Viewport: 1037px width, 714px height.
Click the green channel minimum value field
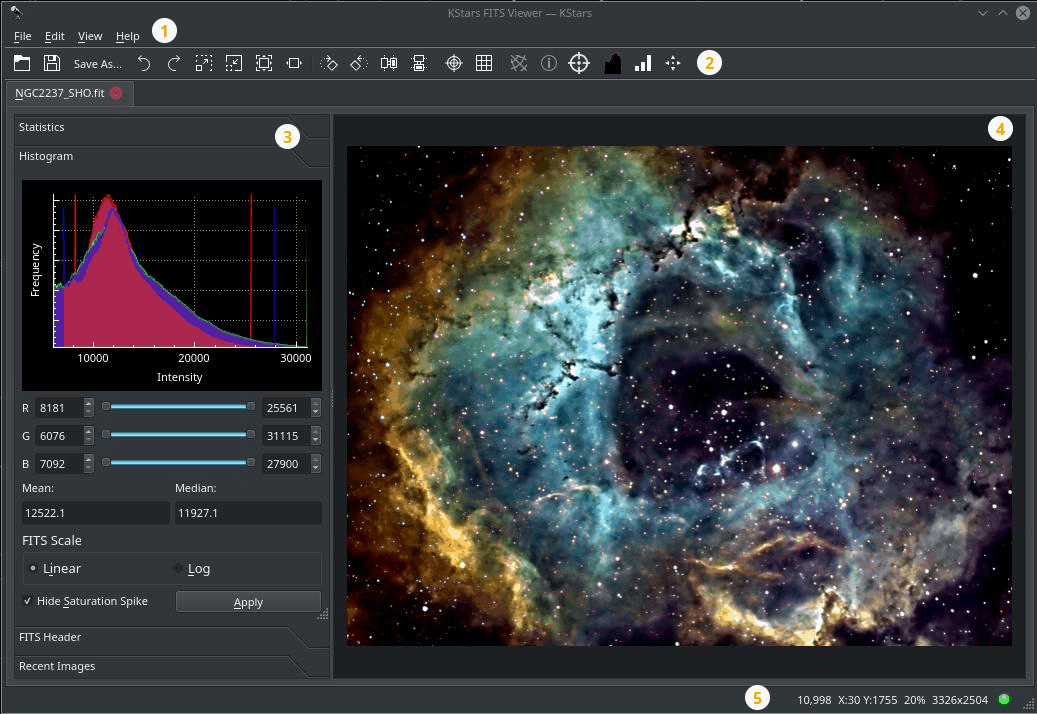(x=58, y=436)
